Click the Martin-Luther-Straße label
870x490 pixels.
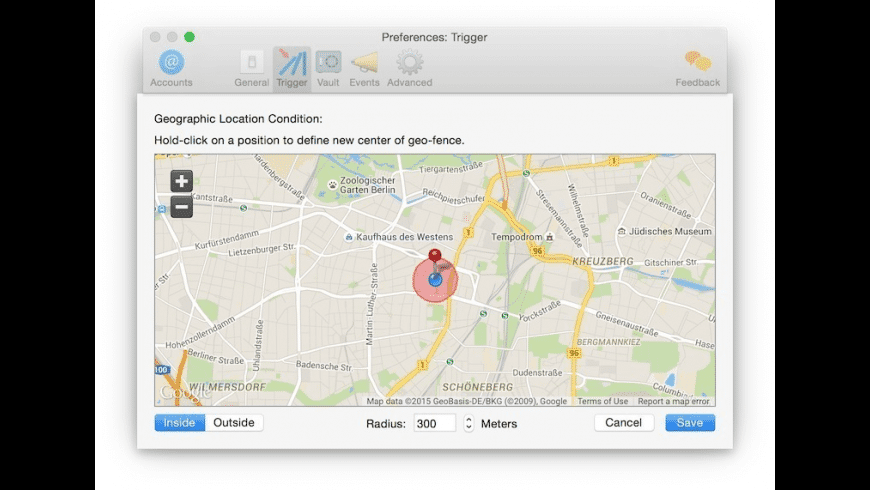[371, 304]
